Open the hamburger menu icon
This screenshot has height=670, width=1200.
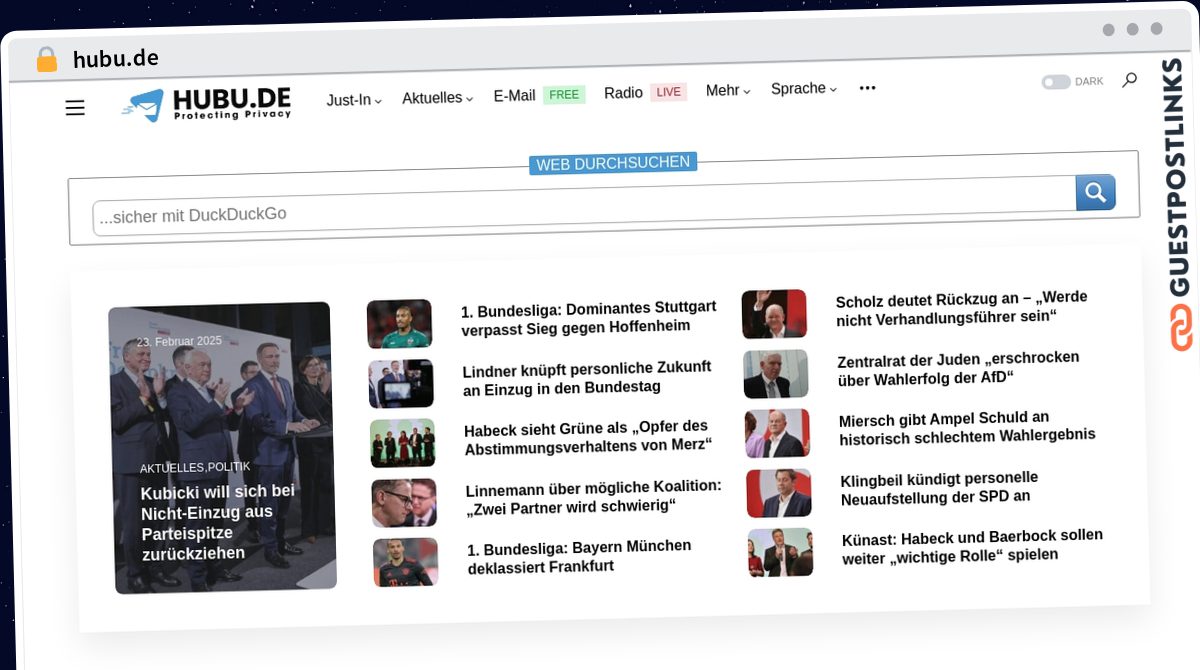(75, 108)
